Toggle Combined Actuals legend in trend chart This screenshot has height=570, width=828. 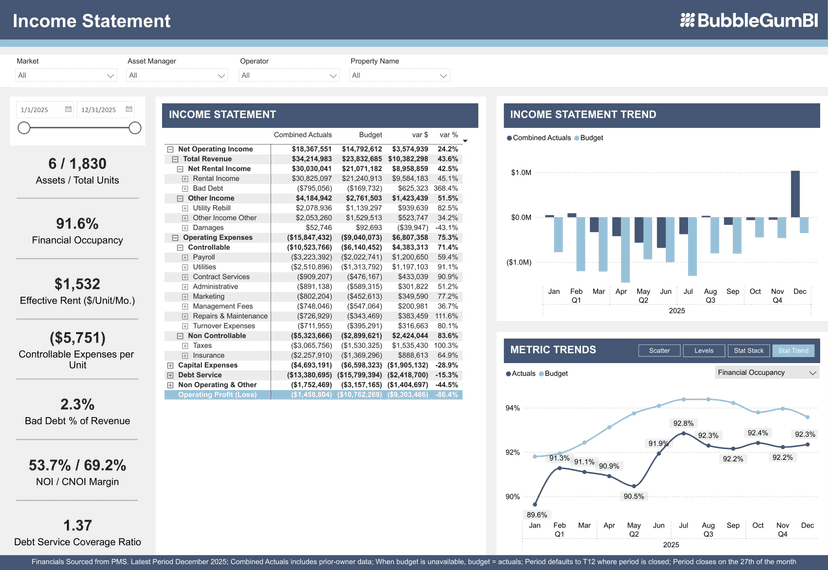point(539,138)
